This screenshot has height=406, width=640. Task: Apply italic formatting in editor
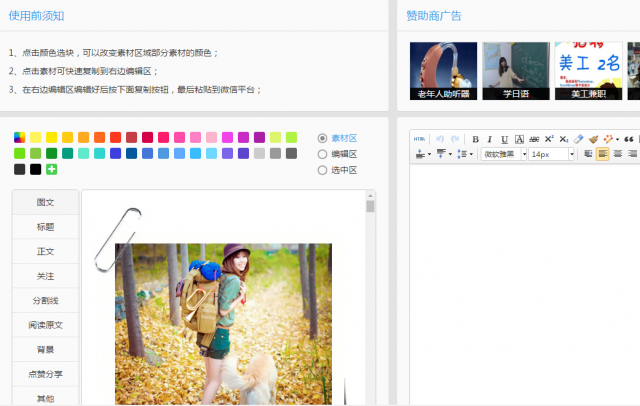pyautogui.click(x=489, y=139)
